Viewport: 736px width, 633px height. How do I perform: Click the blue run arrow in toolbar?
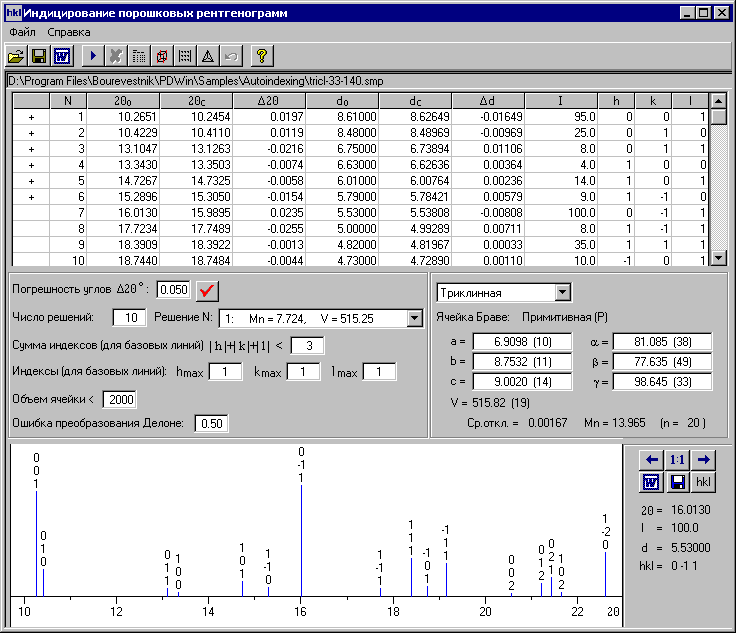[x=94, y=56]
